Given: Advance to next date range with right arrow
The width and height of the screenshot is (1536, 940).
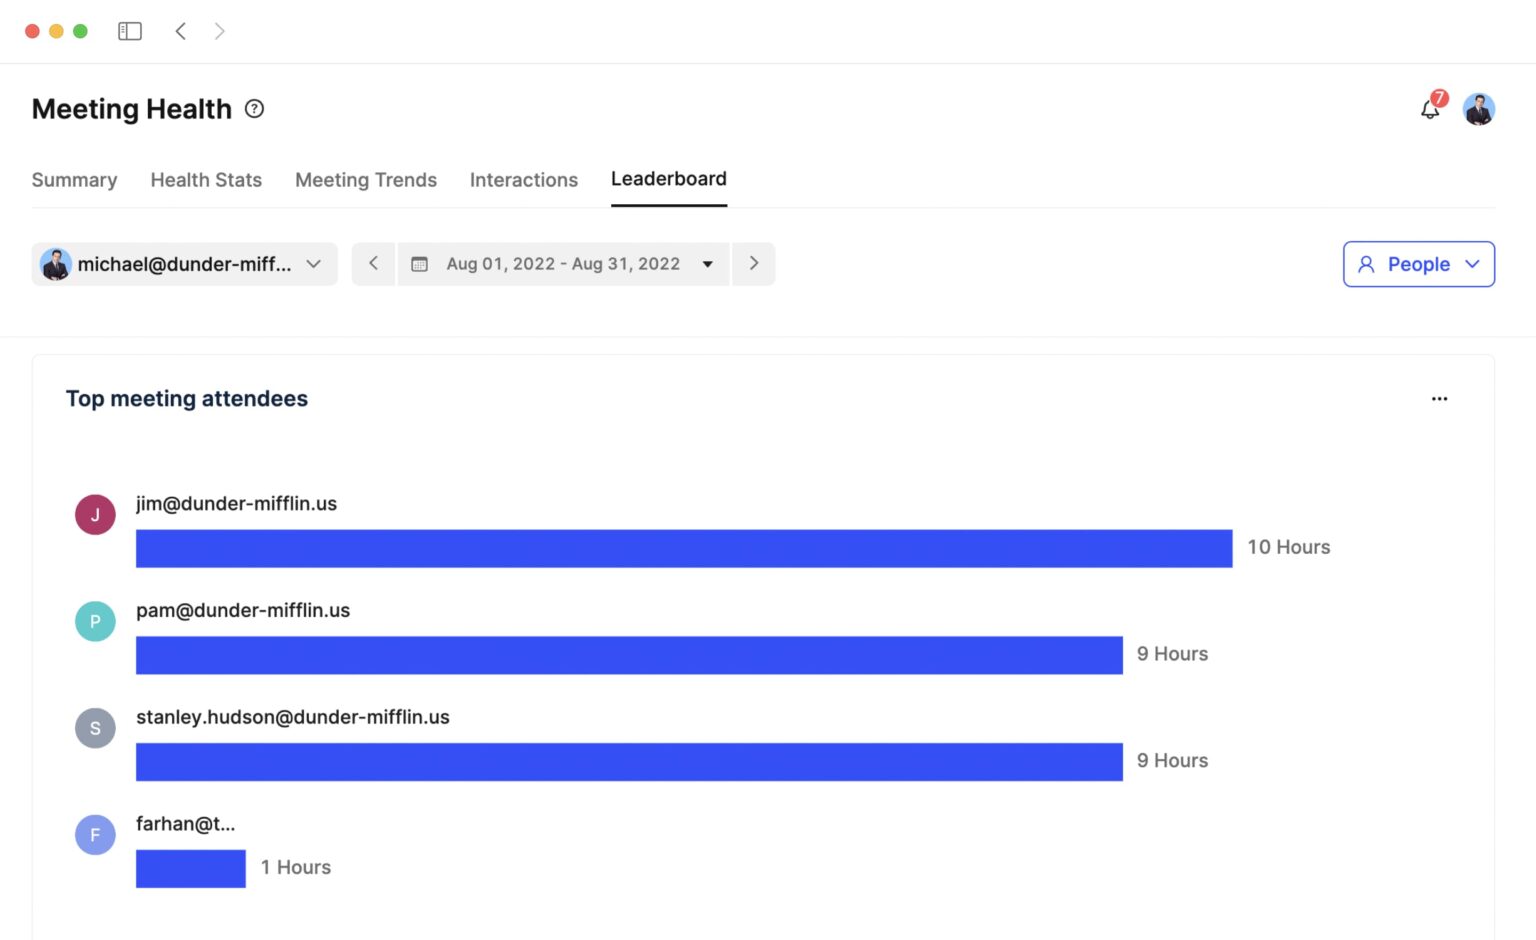Looking at the screenshot, I should pos(754,263).
